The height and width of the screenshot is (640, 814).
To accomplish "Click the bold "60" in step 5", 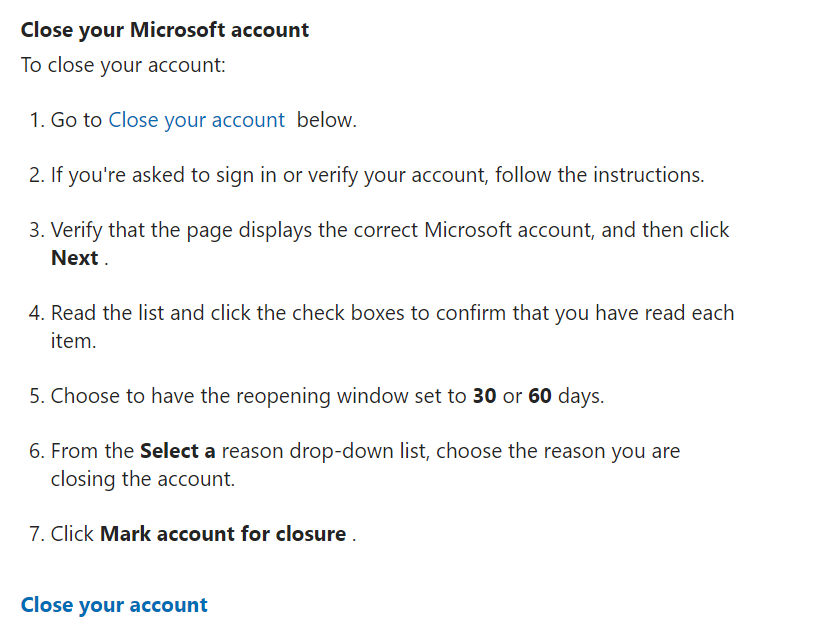I will pos(540,396).
